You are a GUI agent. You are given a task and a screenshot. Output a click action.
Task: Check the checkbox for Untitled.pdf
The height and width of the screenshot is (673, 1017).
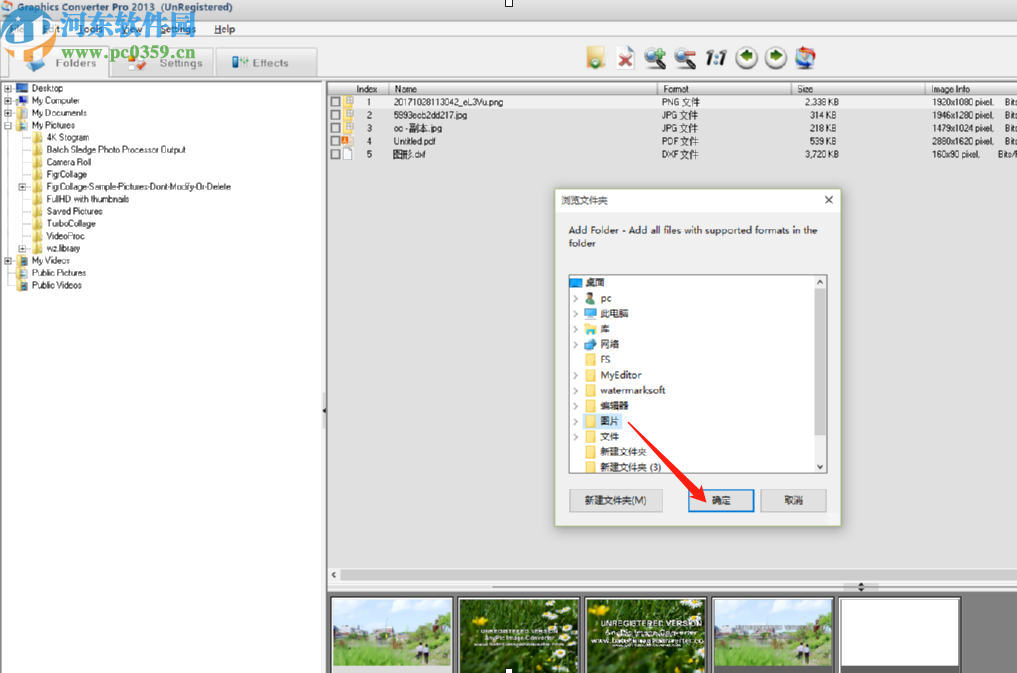pyautogui.click(x=335, y=140)
